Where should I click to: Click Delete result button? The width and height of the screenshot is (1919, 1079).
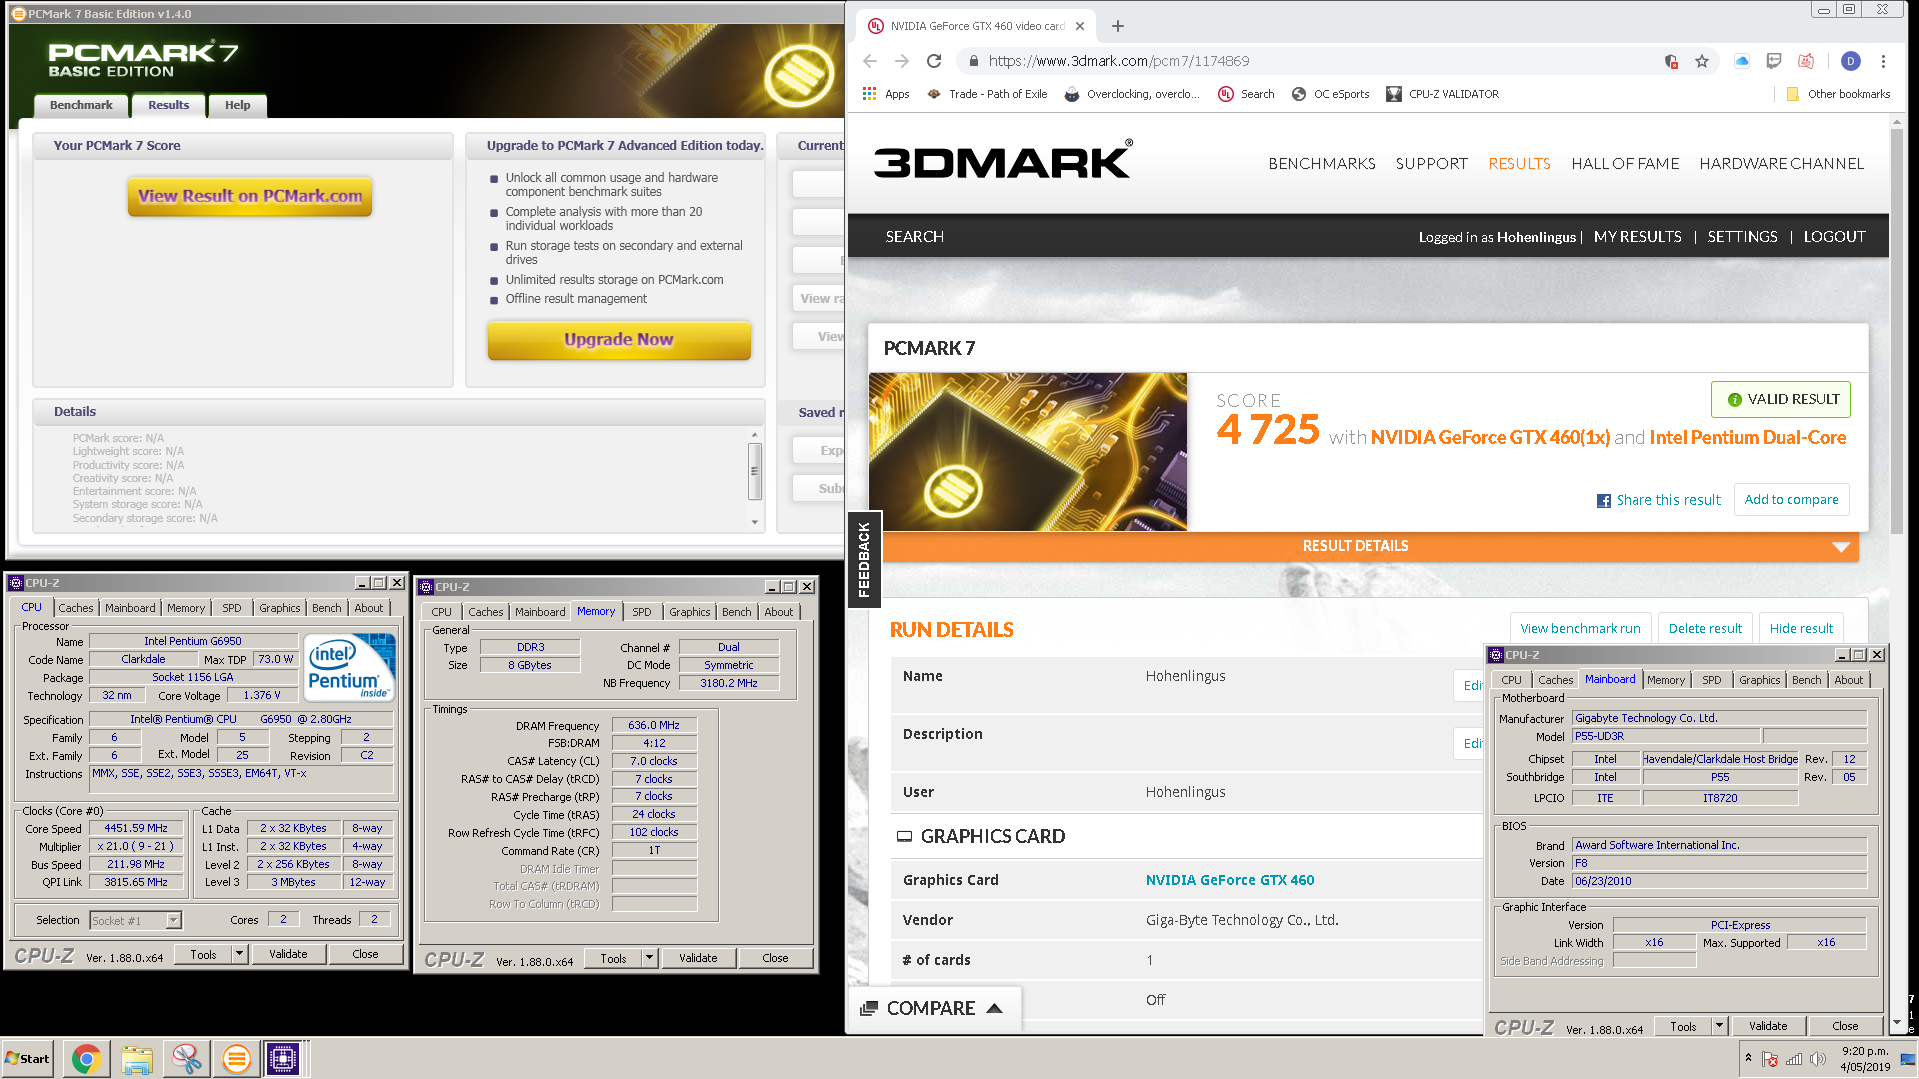coord(1705,629)
